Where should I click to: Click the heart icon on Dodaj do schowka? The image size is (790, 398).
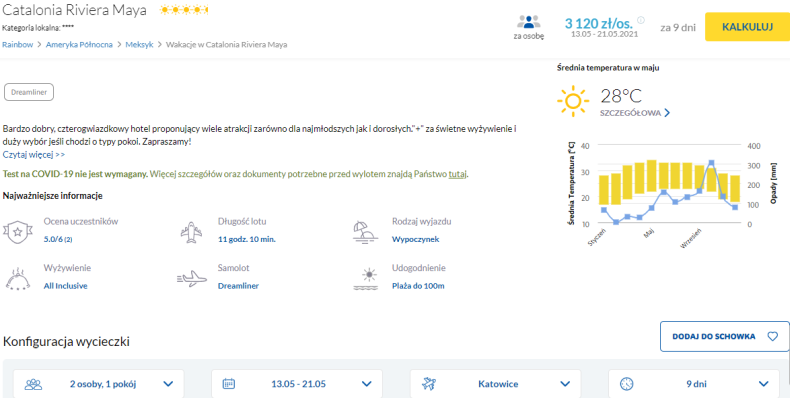[x=772, y=337]
